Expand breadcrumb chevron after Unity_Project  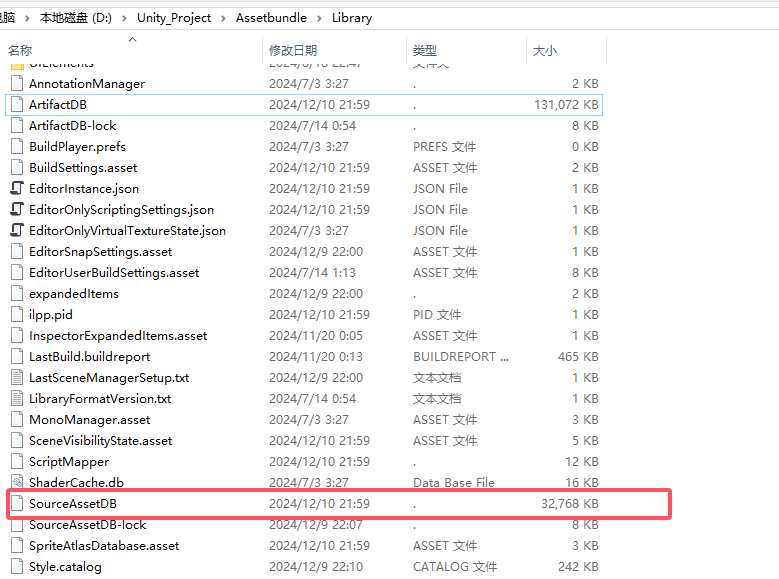click(223, 18)
